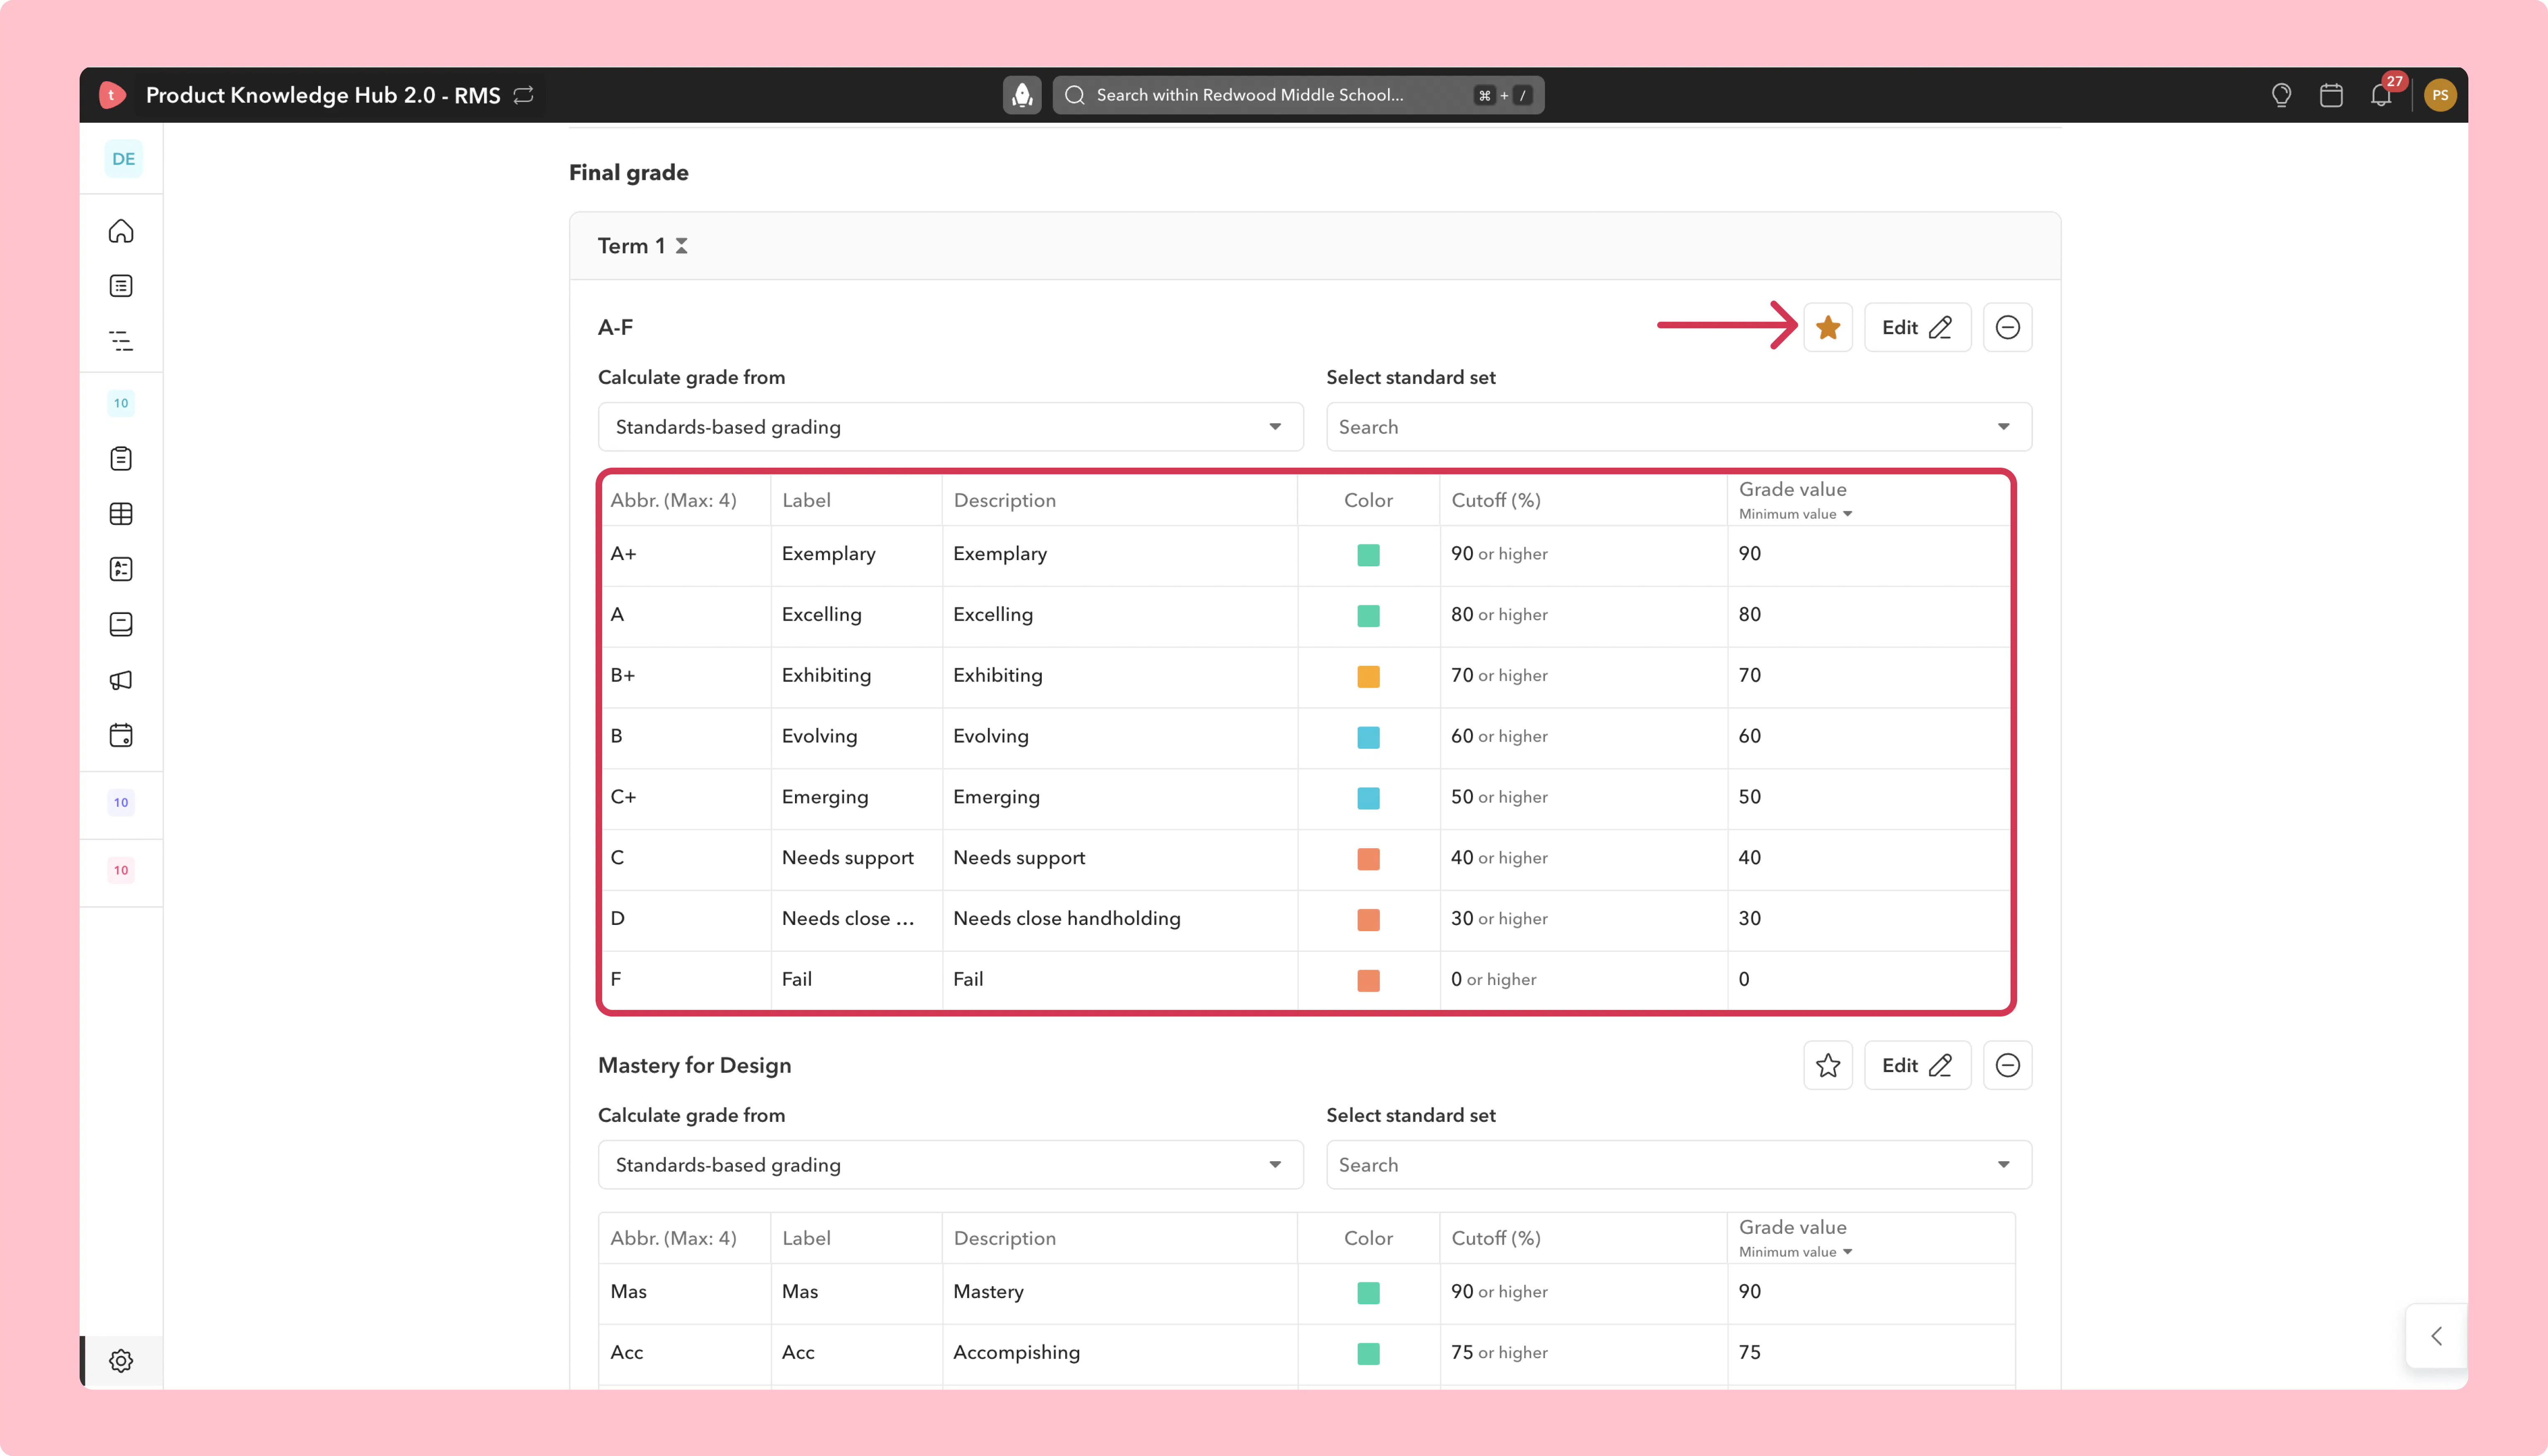Open settings gear at the sidebar bottom
Screen dimensions: 2548x1456
121,1361
